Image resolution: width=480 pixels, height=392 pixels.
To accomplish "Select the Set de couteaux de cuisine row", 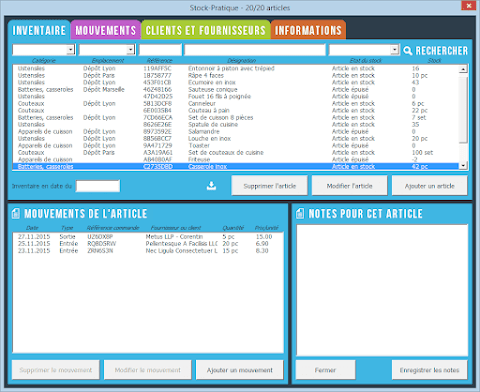I will click(236, 152).
